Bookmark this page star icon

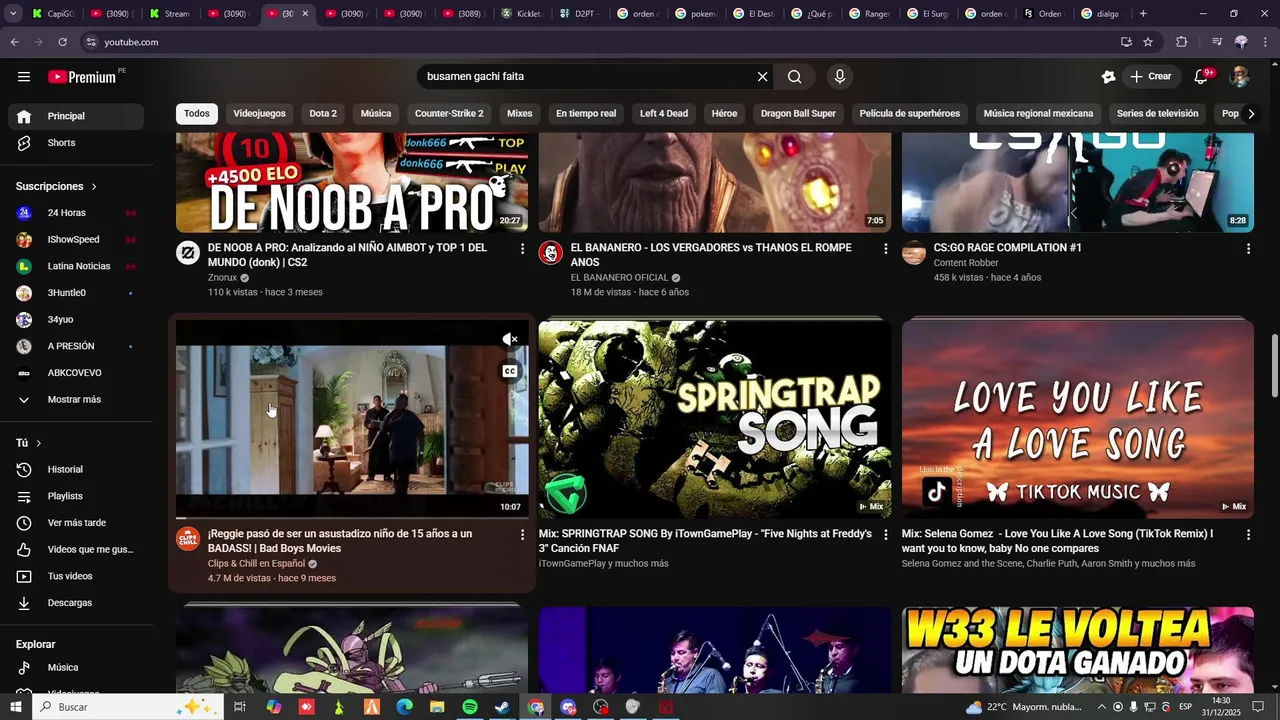[x=1148, y=42]
